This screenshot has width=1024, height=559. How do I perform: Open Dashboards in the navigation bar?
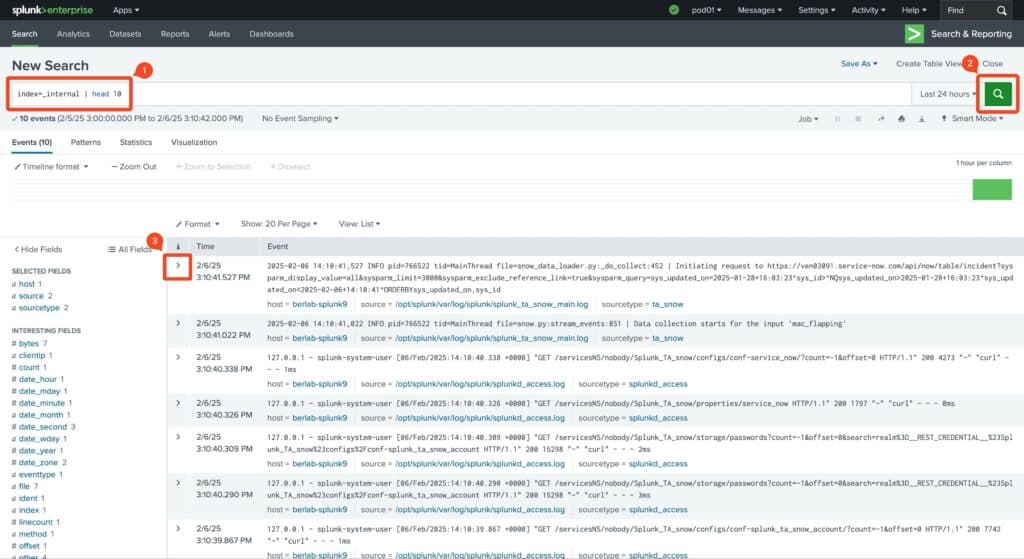point(271,34)
